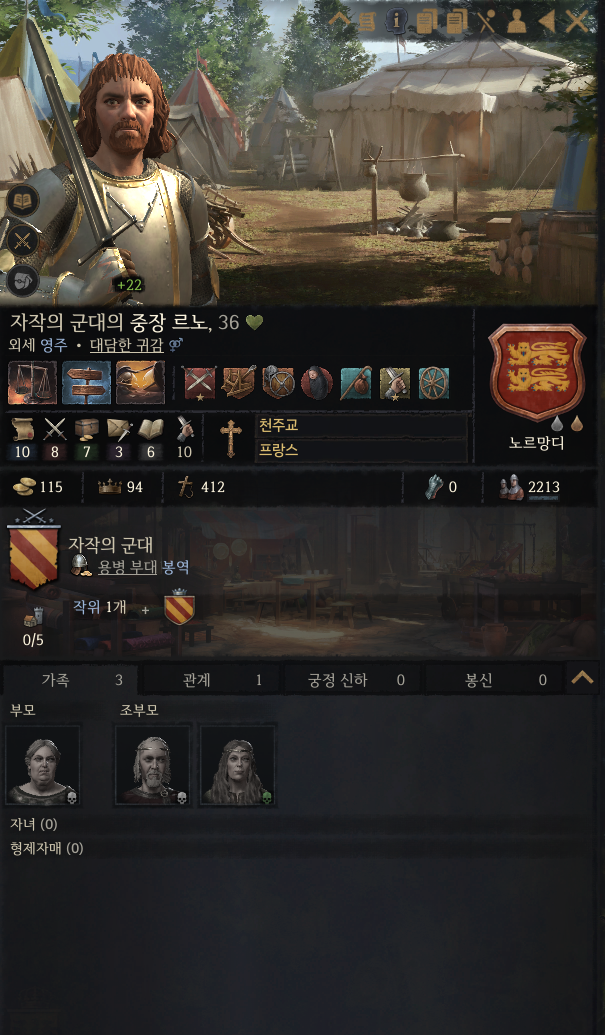This screenshot has width=605, height=1035.
Task: Open the lifestyle book icon beside portrait
Action: tap(23, 200)
